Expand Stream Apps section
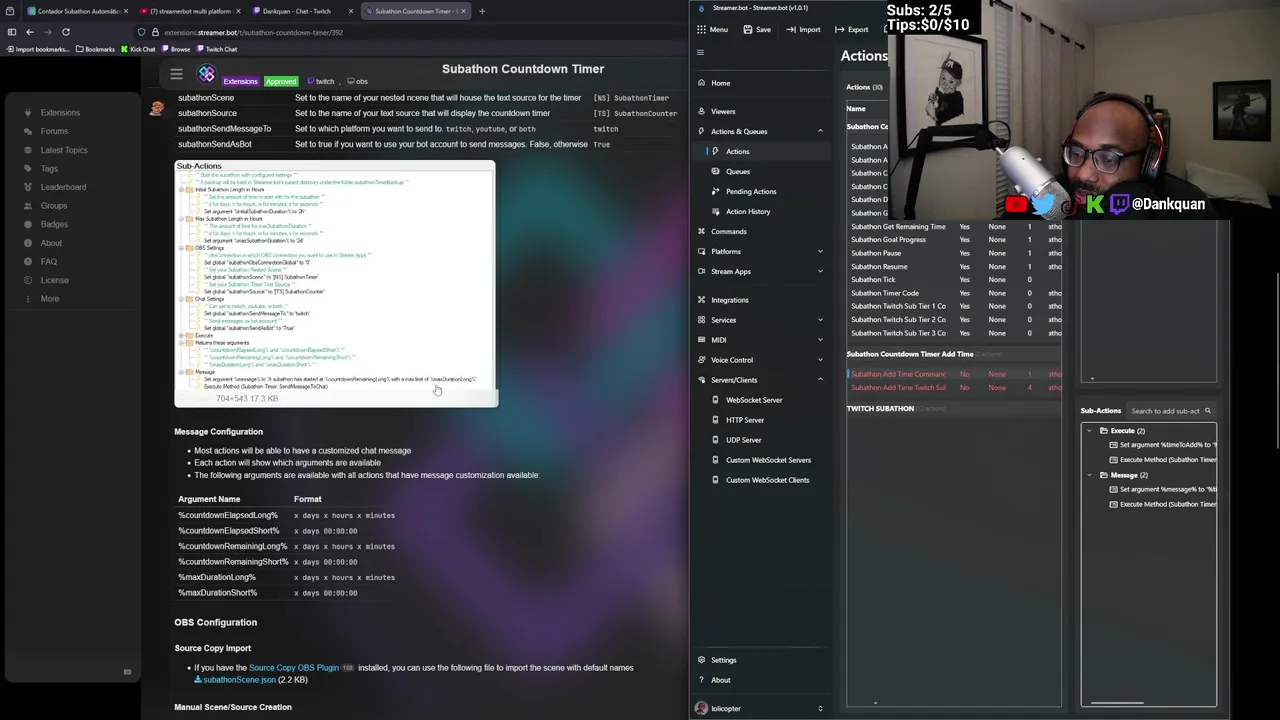Viewport: 1280px width, 720px height. 820,271
